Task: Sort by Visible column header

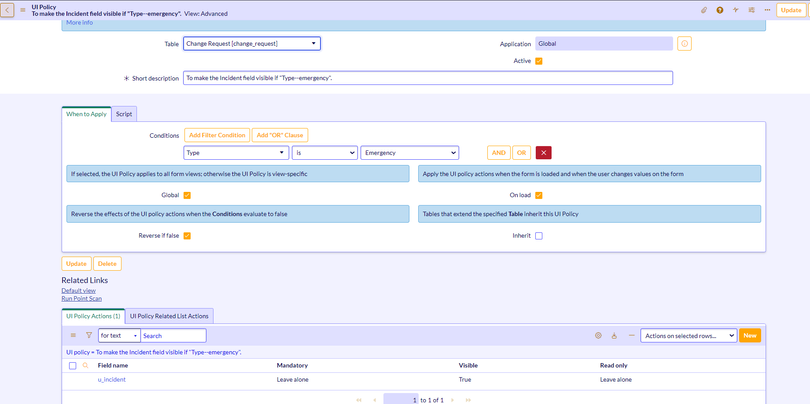Action: (x=468, y=366)
